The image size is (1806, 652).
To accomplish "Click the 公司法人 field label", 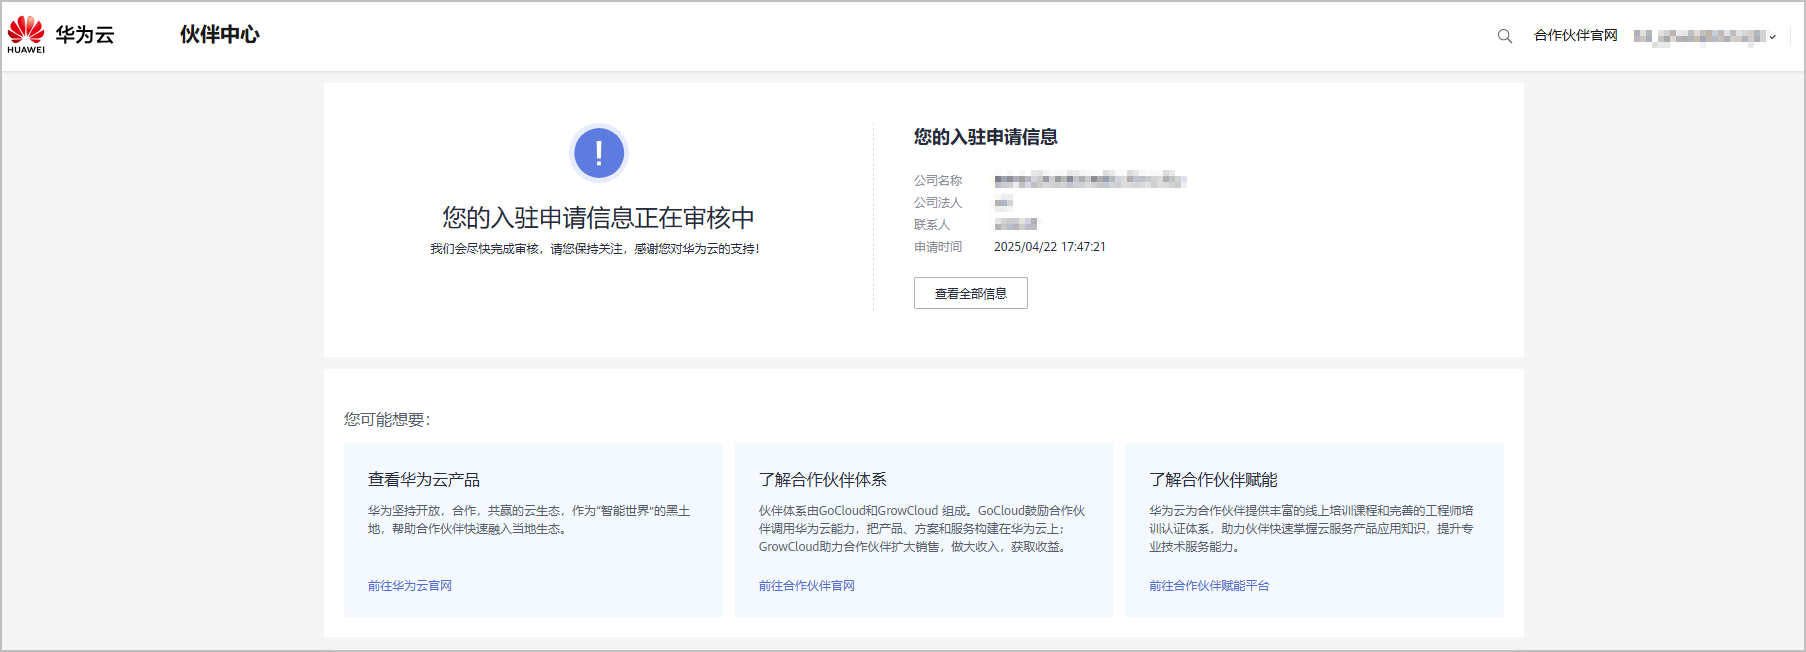I will pos(938,203).
